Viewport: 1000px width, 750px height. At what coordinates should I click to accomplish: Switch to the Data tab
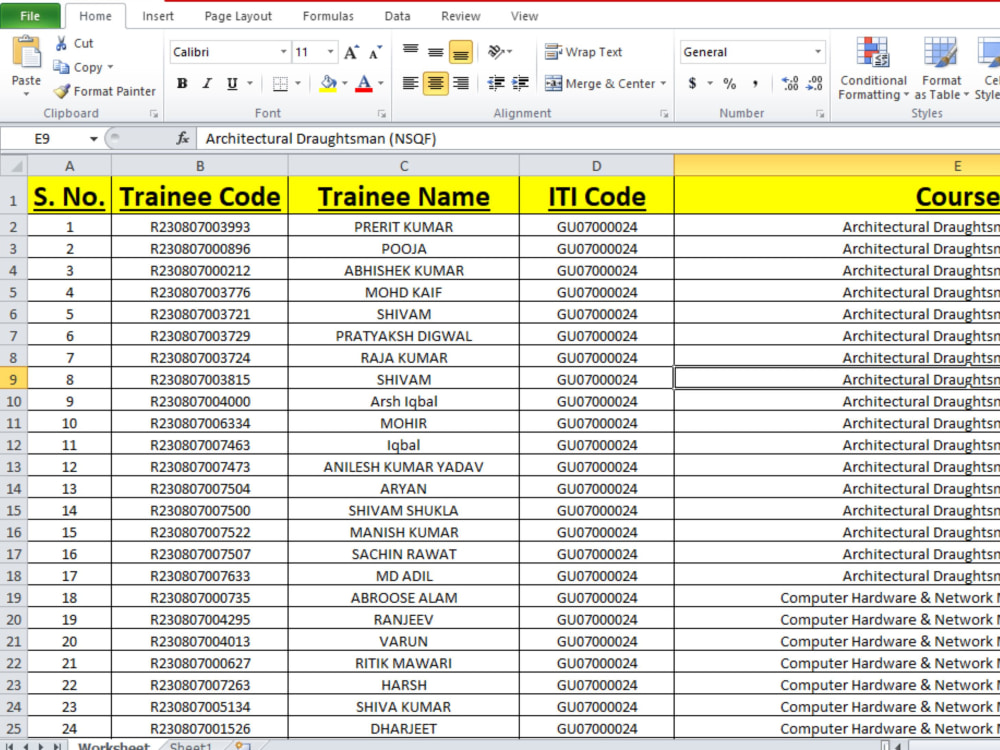point(397,16)
